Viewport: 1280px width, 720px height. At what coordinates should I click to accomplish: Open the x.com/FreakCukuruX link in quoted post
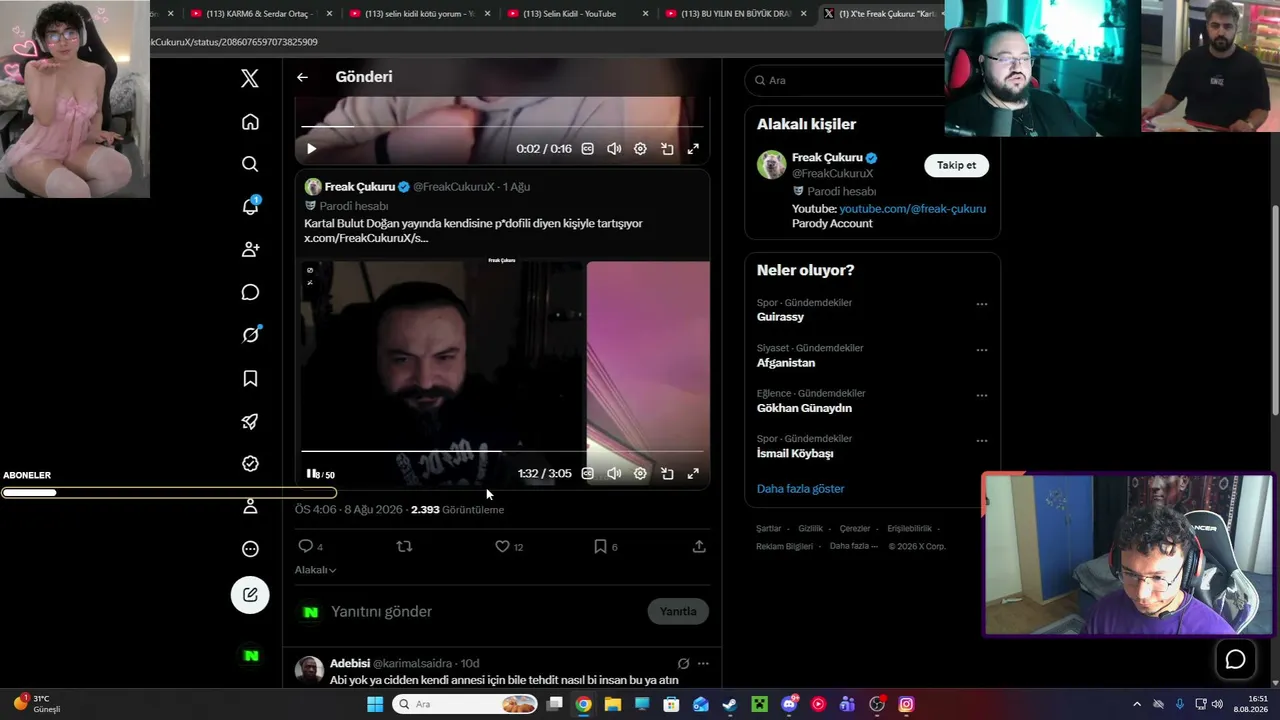366,238
